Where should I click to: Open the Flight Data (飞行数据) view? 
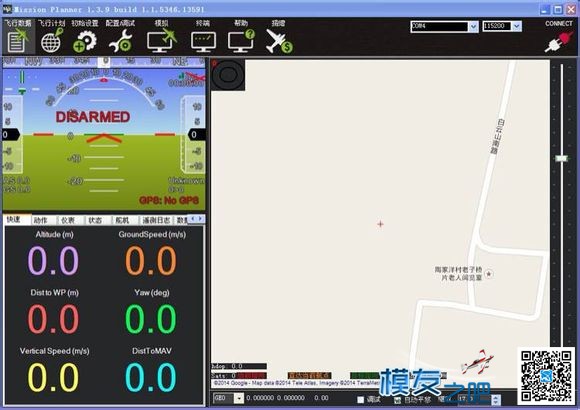click(18, 36)
